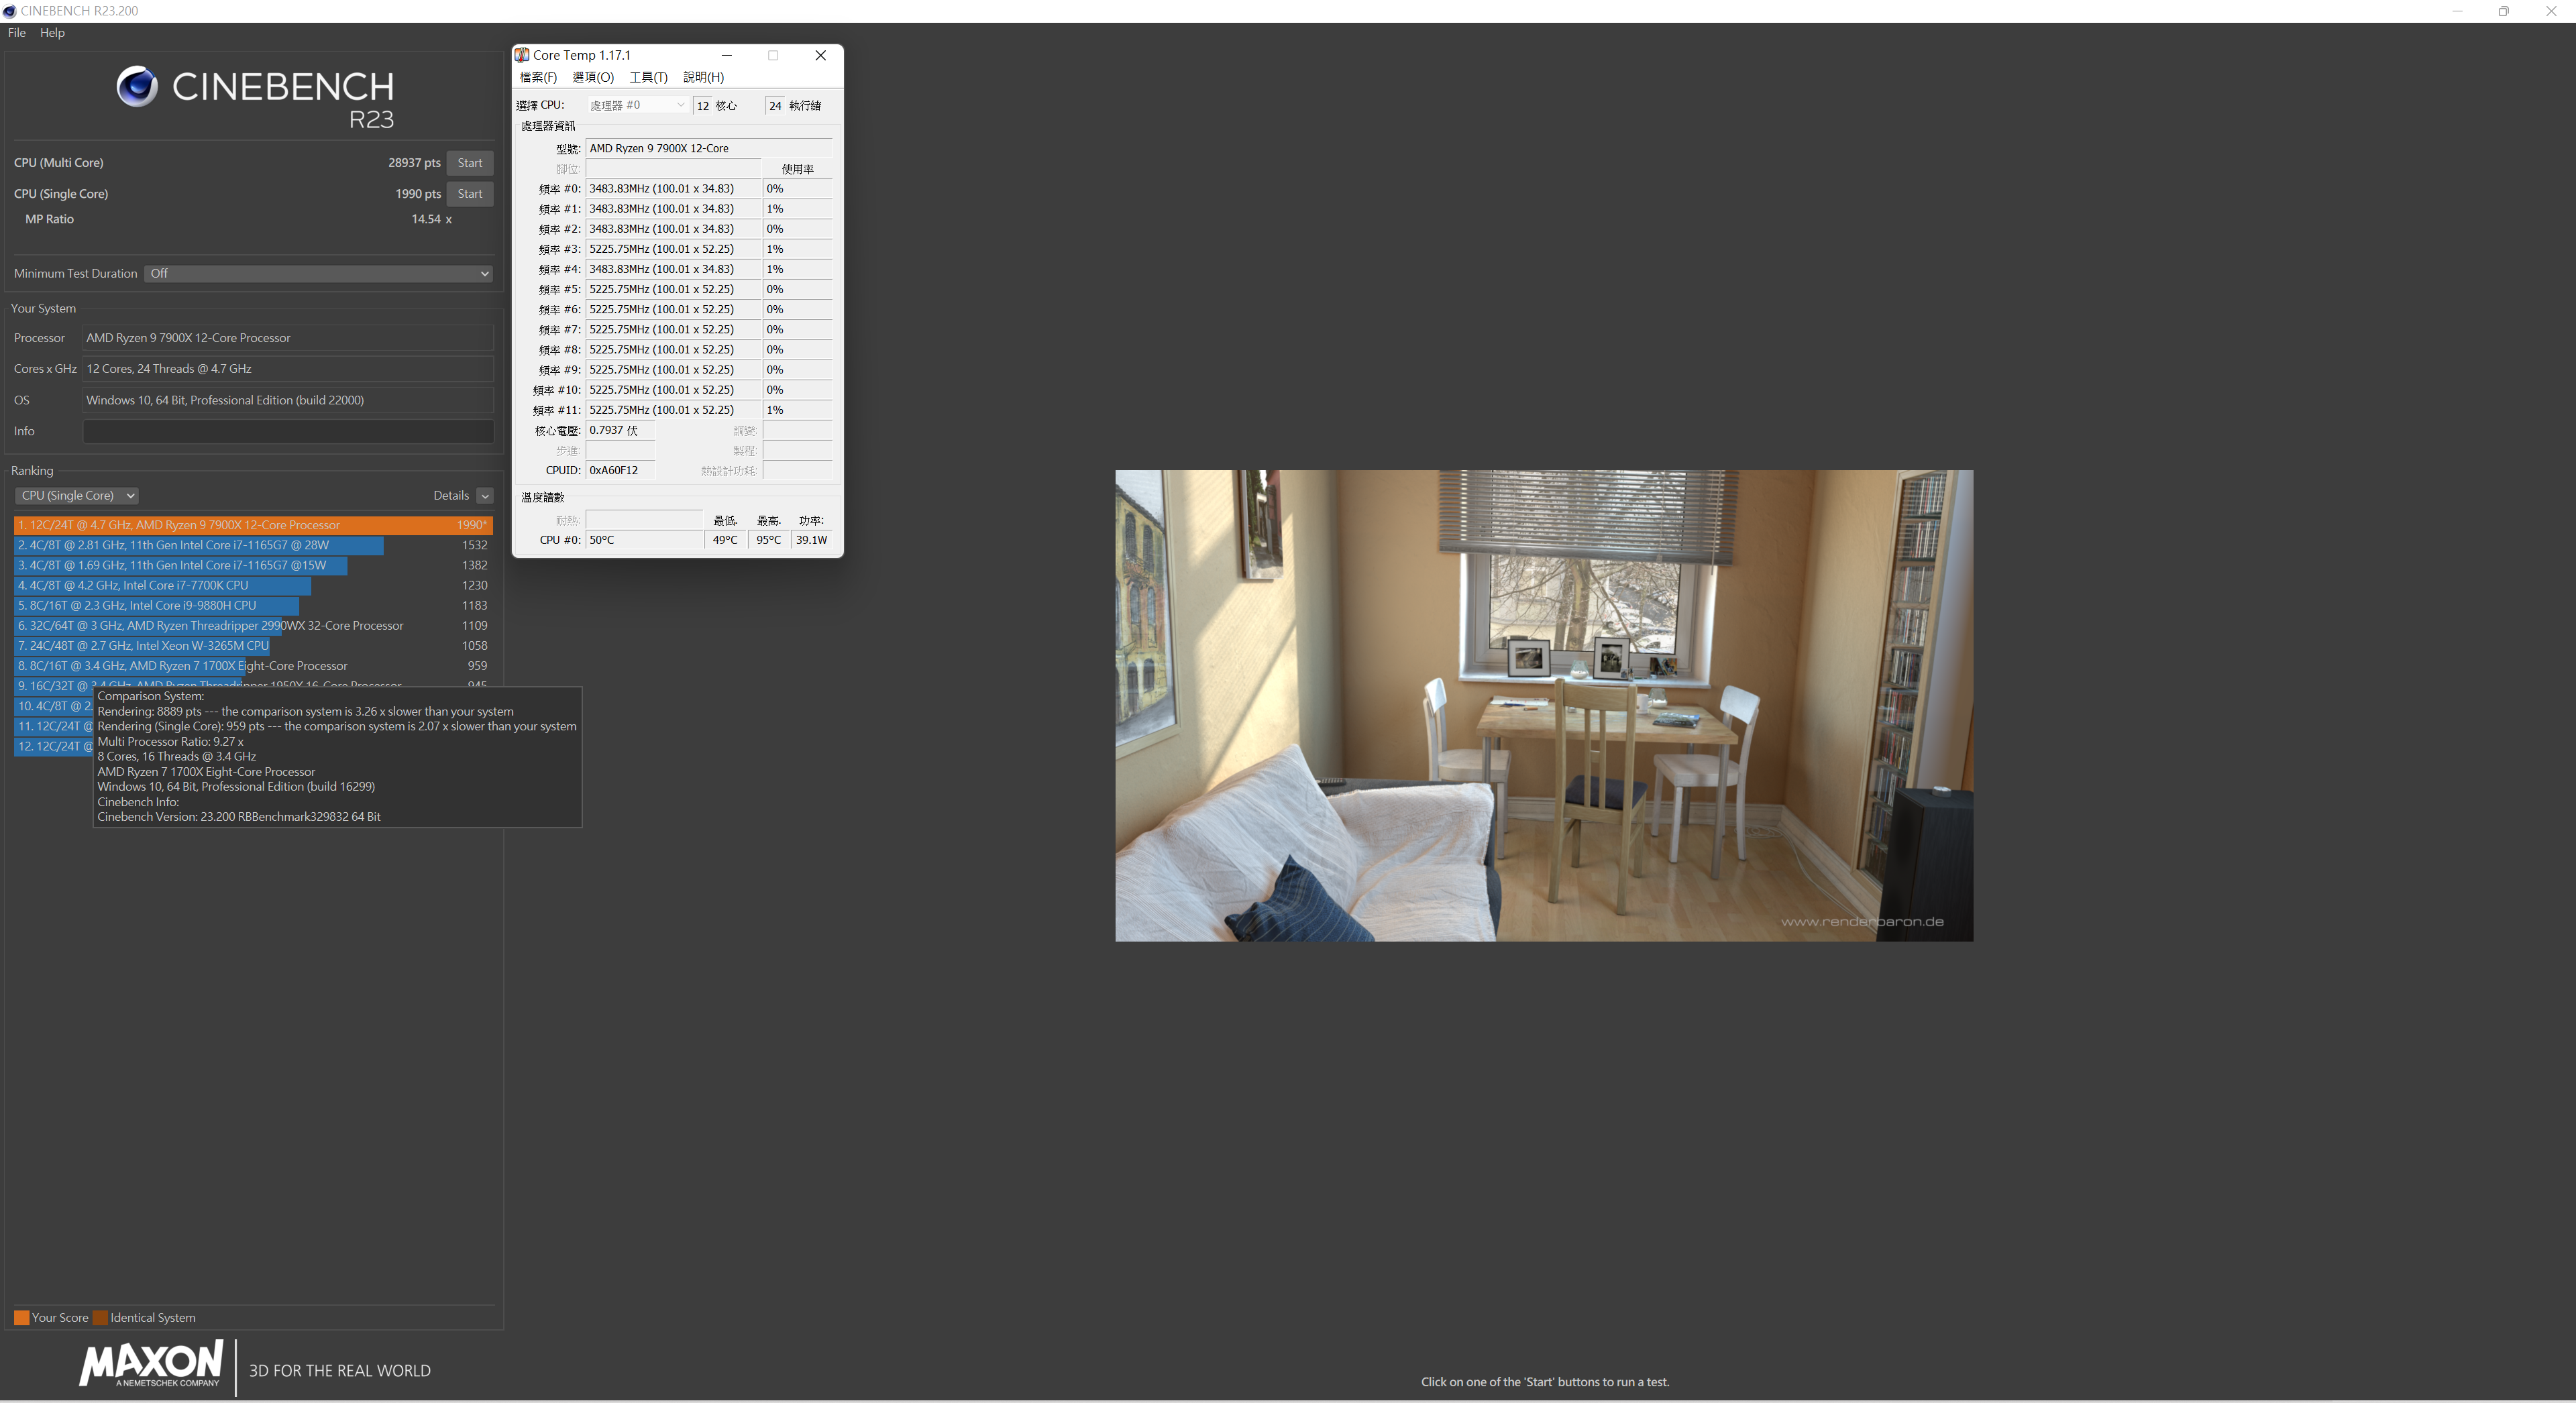
Task: Select the i7-1165G7 @ 28W ranking row
Action: coord(253,545)
